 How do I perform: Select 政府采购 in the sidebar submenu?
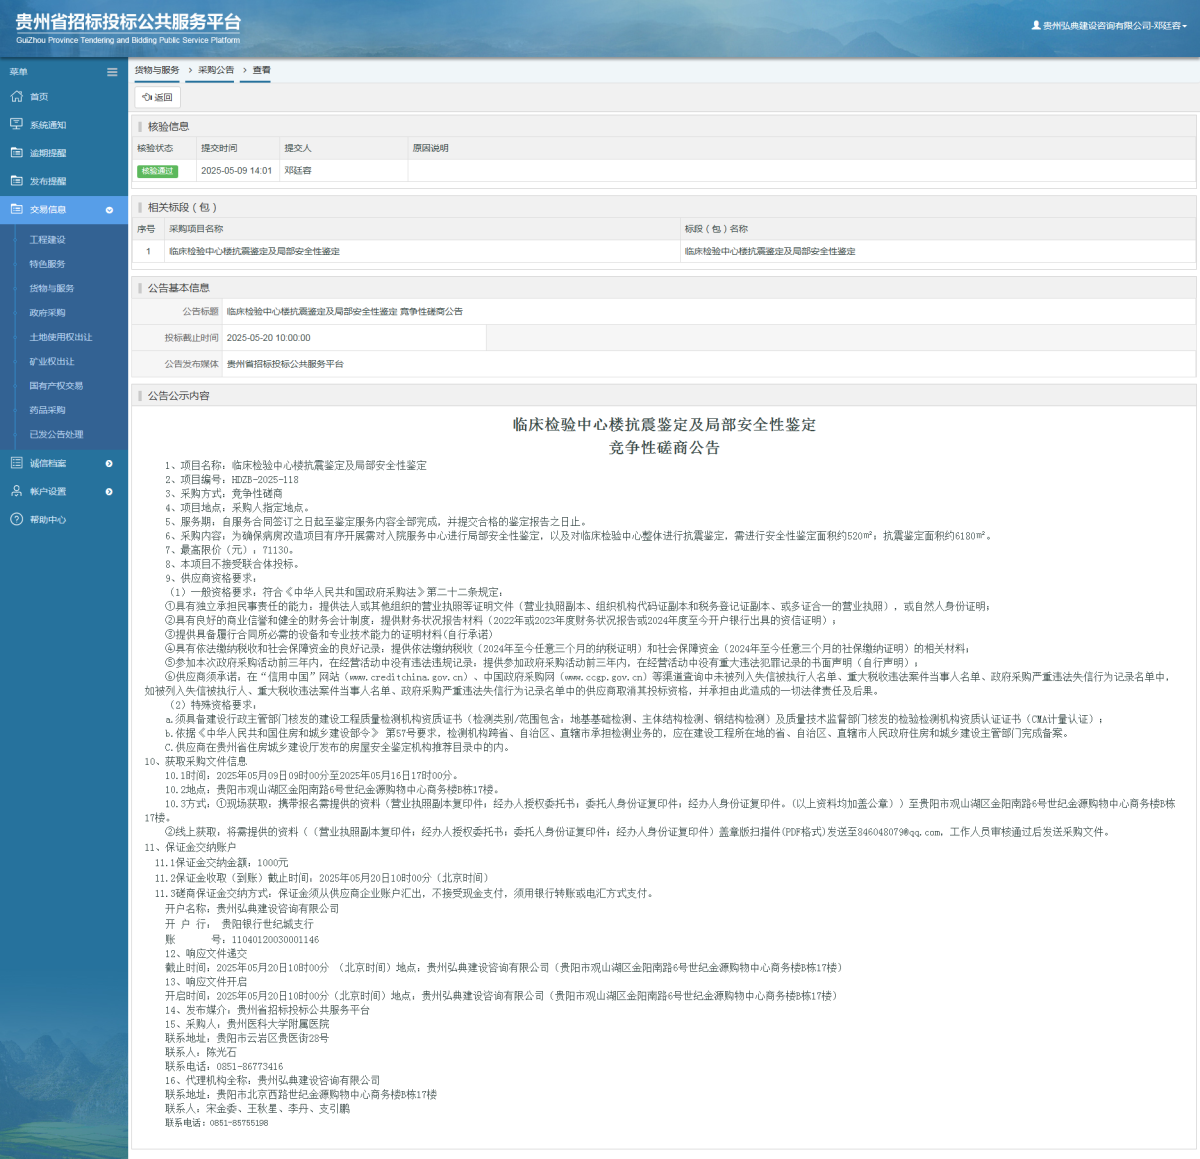47,313
